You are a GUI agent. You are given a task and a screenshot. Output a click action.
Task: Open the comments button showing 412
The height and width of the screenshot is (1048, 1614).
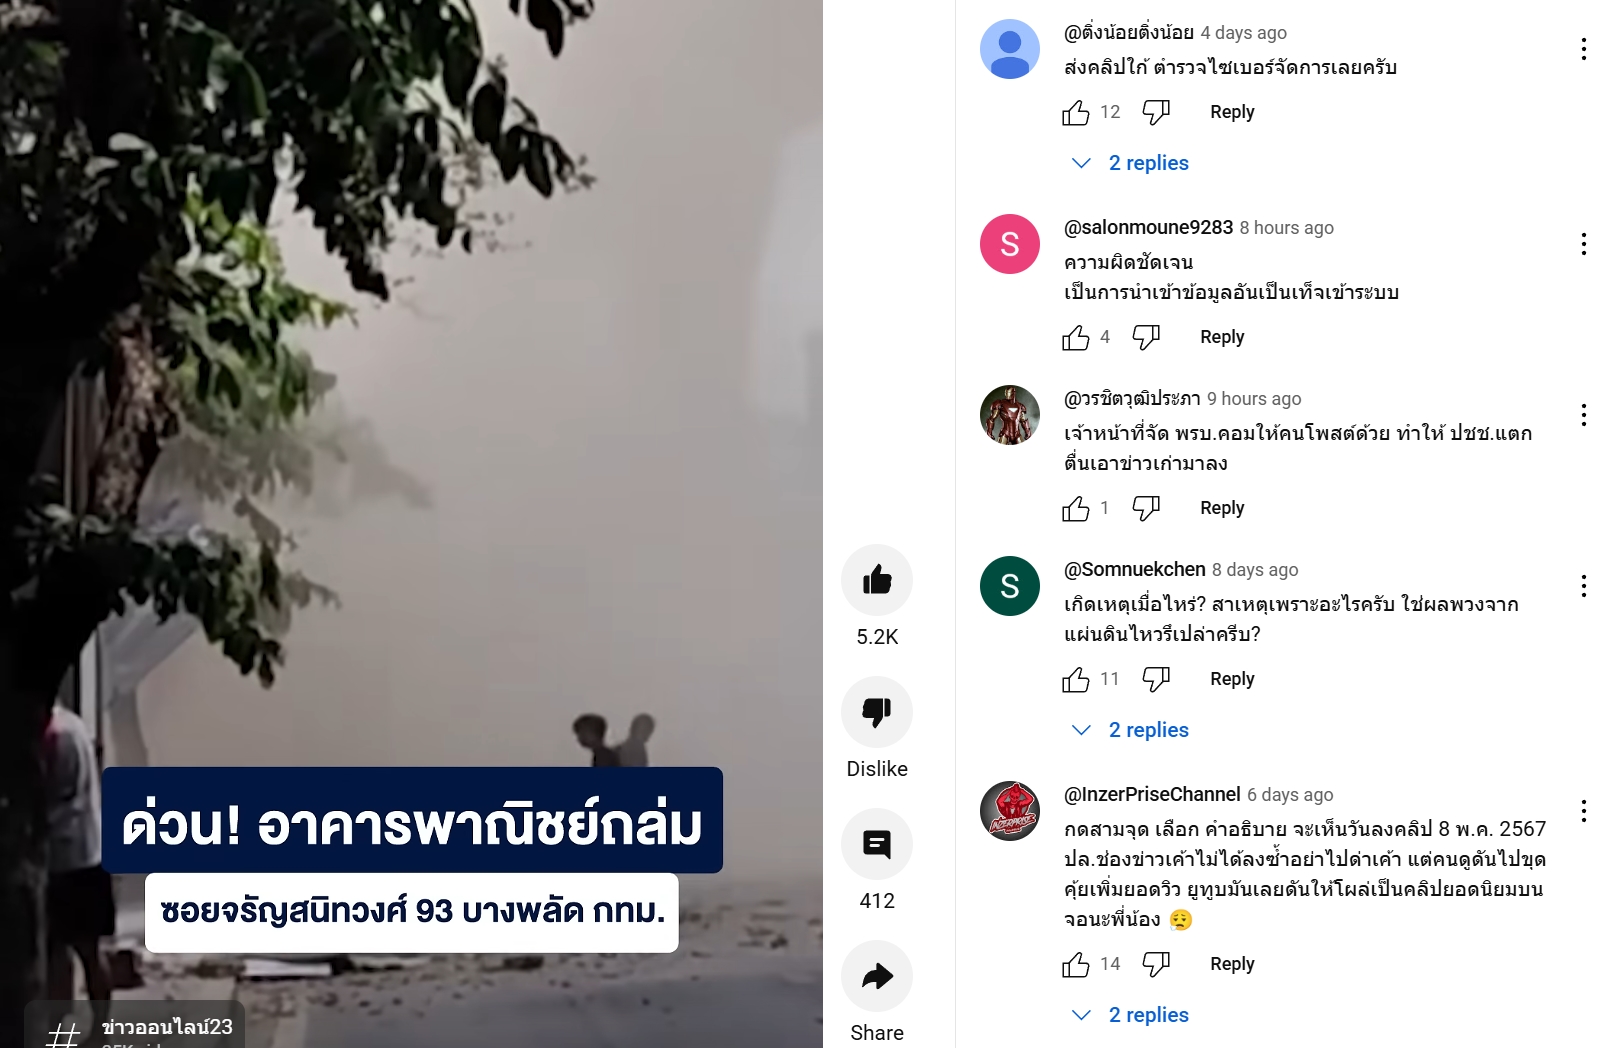tap(877, 844)
